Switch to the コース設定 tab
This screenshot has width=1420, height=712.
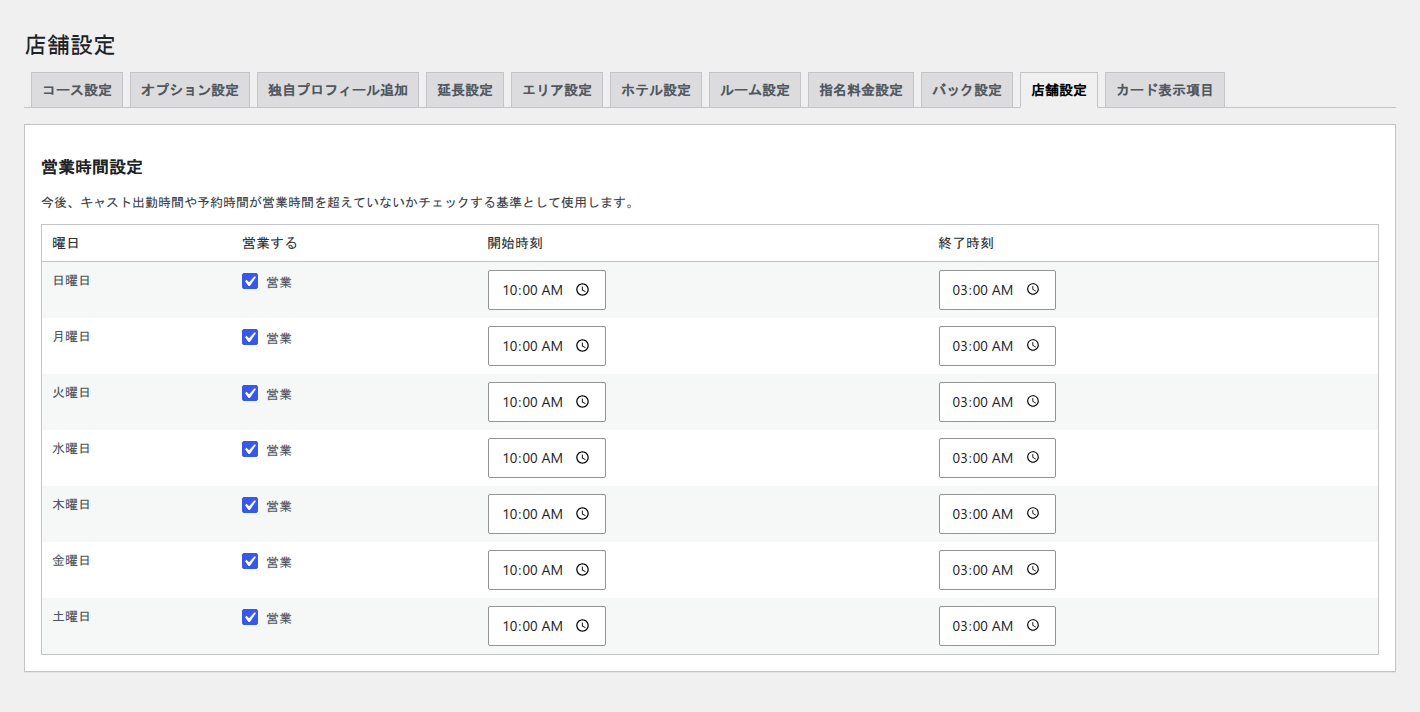(x=77, y=90)
